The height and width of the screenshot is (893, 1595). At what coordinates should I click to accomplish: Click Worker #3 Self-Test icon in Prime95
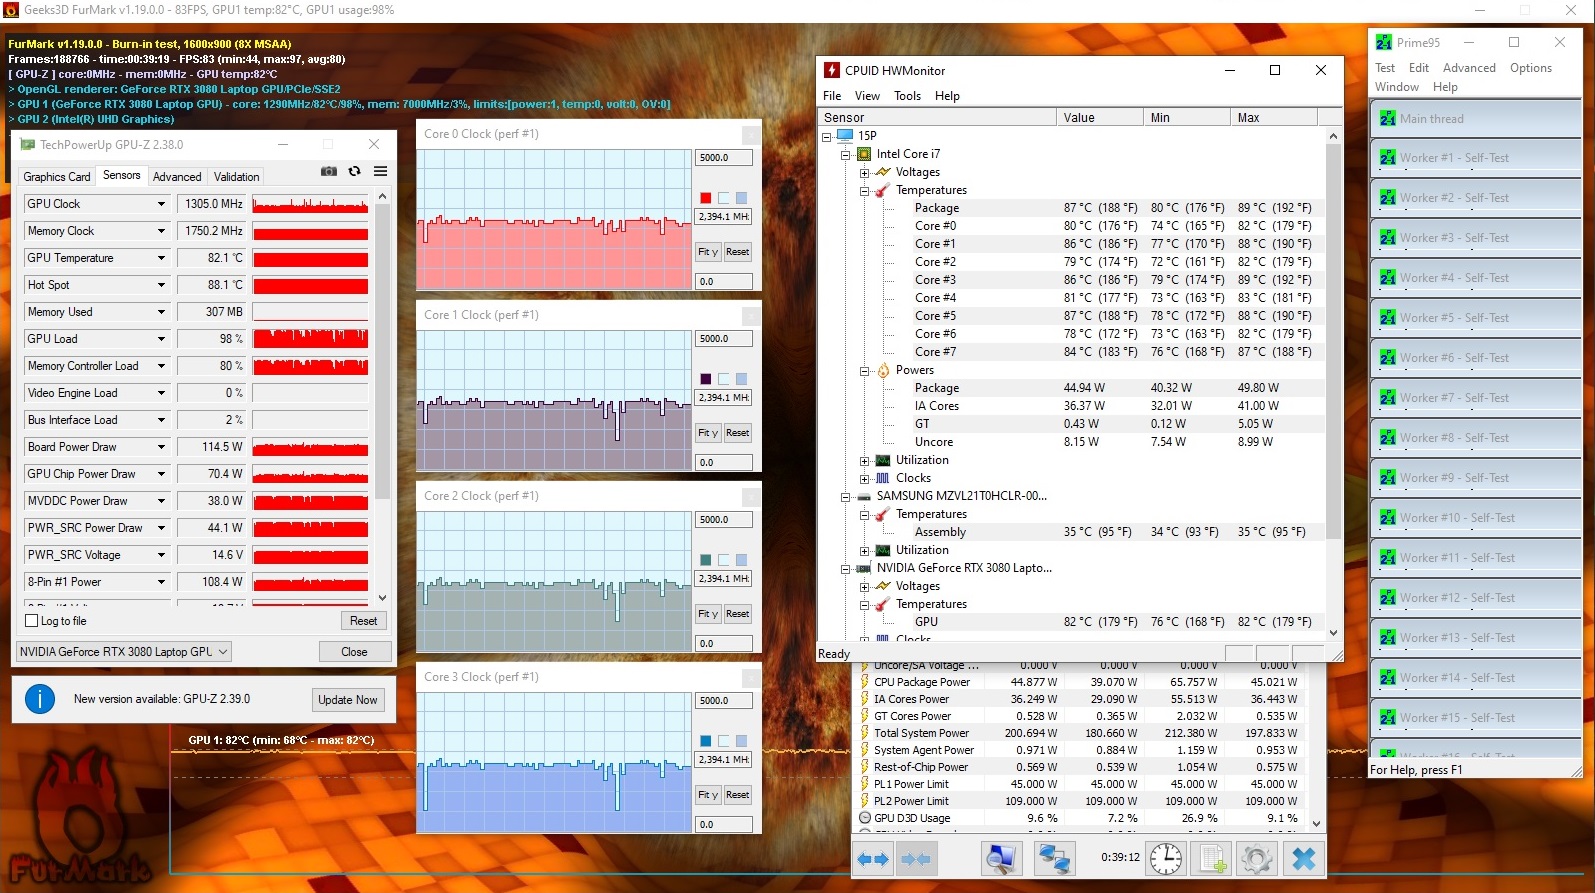click(1388, 238)
